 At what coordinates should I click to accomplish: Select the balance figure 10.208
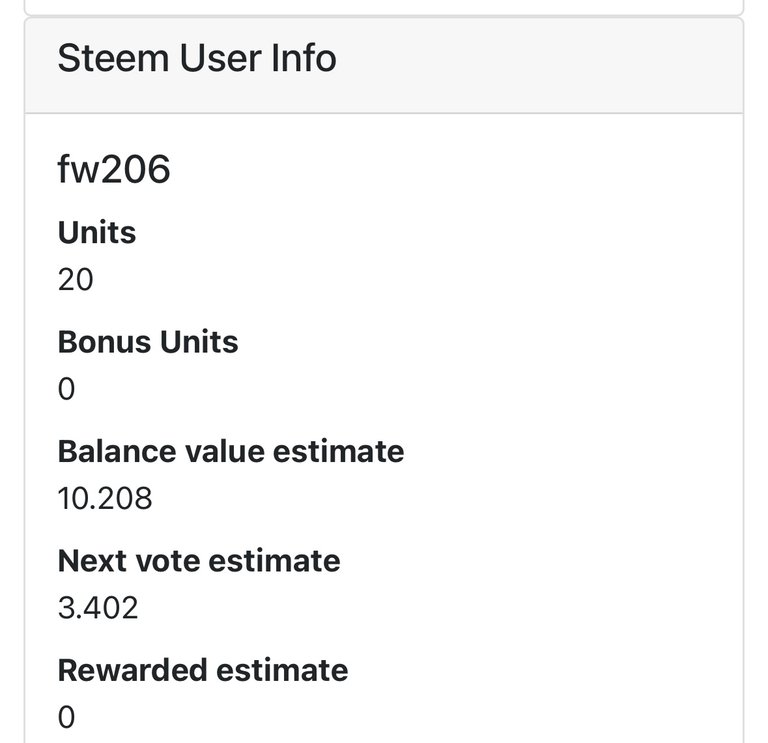tap(105, 497)
